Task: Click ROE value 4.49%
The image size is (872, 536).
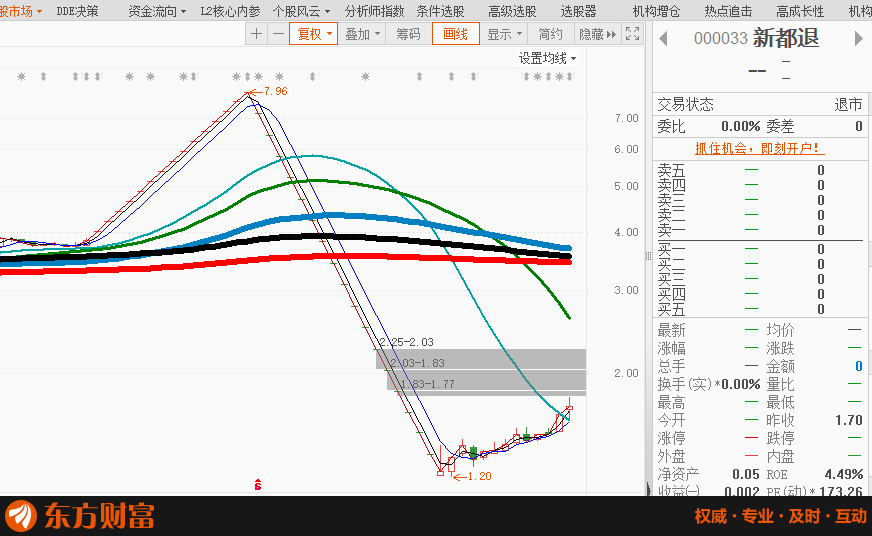Action: pyautogui.click(x=844, y=474)
